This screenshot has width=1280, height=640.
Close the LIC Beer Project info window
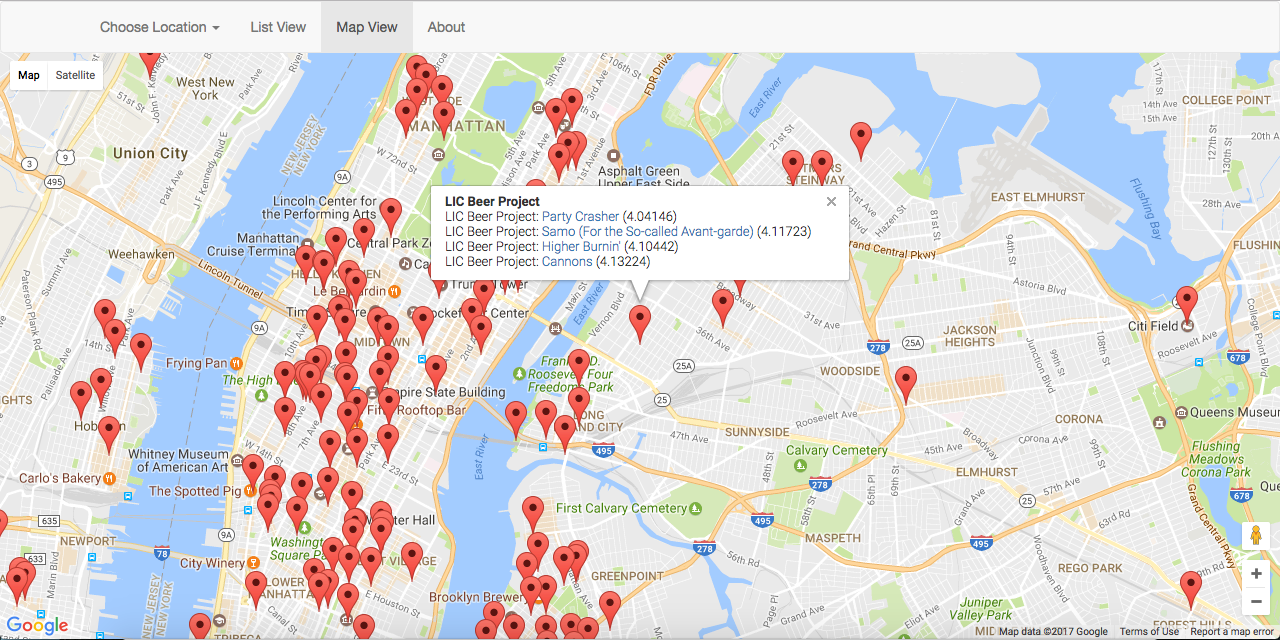(831, 202)
